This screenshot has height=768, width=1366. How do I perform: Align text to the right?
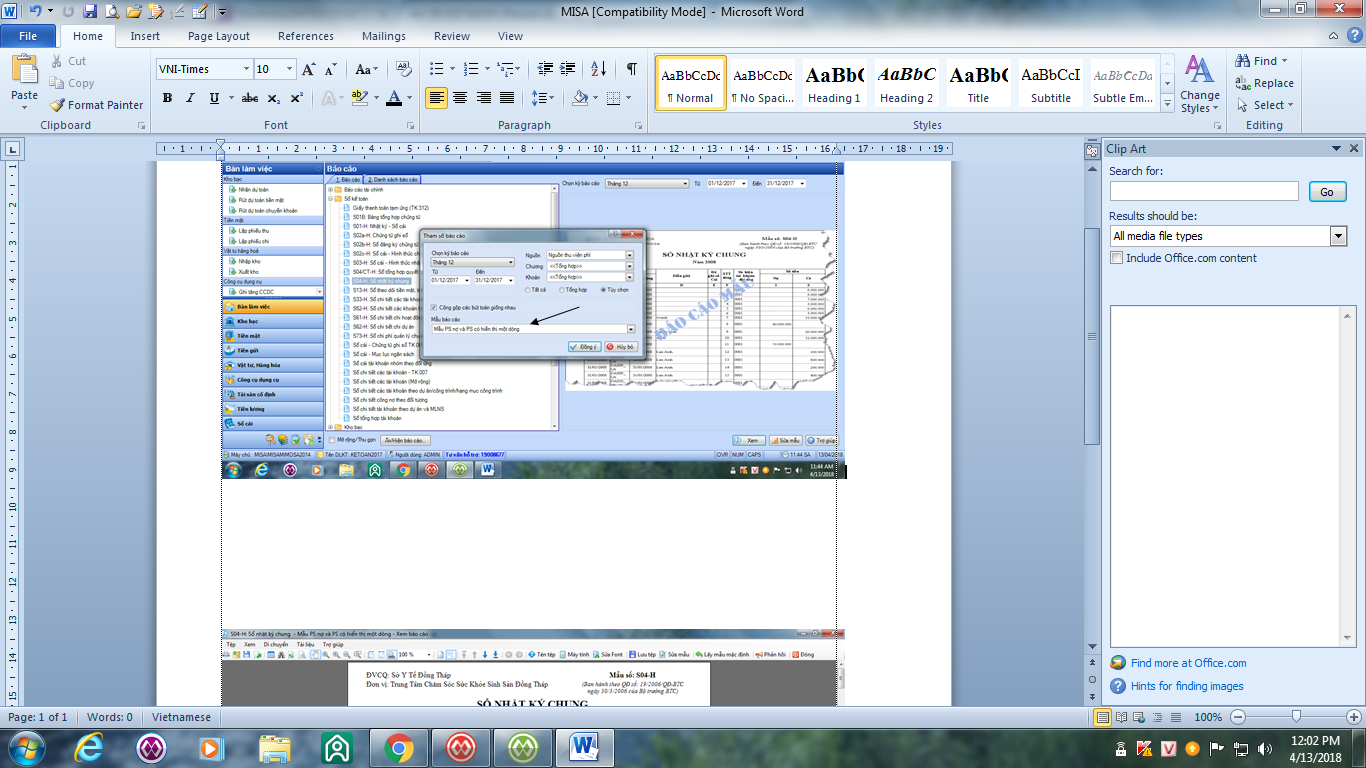point(484,98)
